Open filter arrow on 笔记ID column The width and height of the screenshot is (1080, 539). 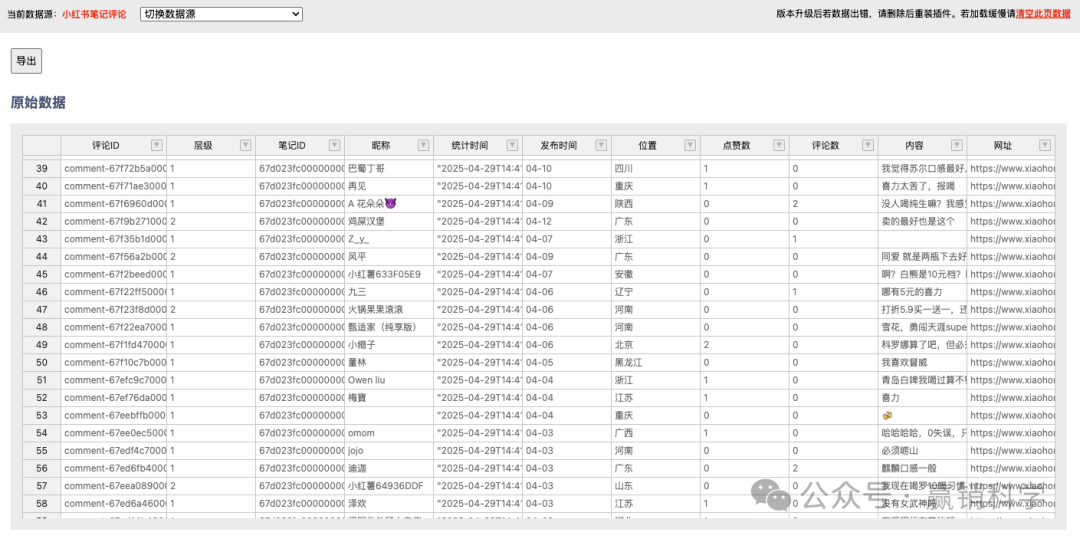pos(334,145)
